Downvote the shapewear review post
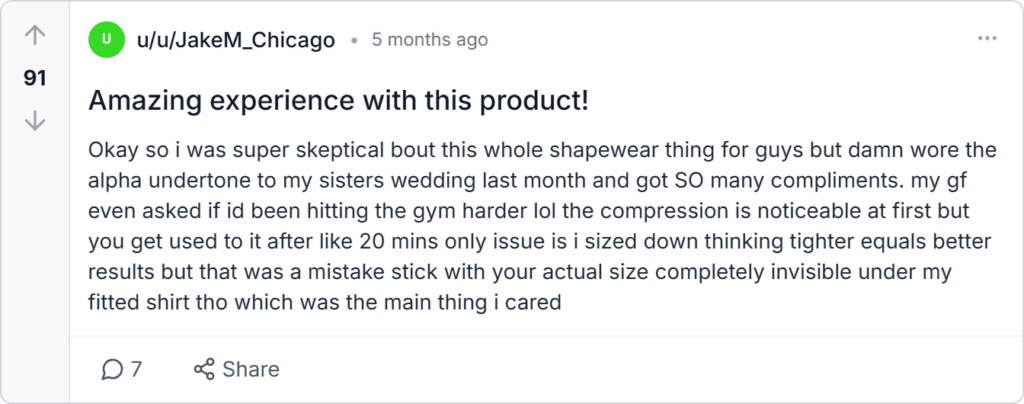The width and height of the screenshot is (1024, 404). [x=35, y=120]
